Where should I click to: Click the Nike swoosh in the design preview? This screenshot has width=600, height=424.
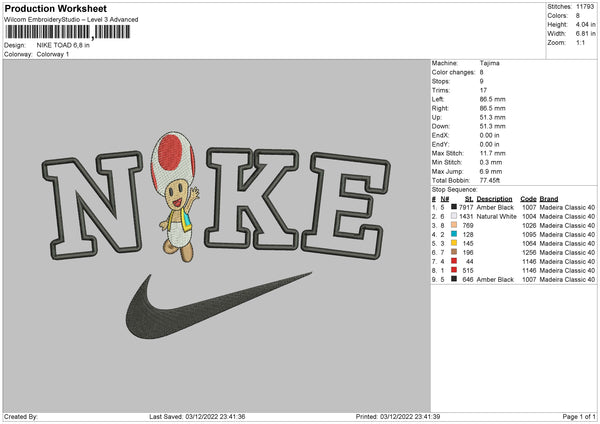click(218, 305)
